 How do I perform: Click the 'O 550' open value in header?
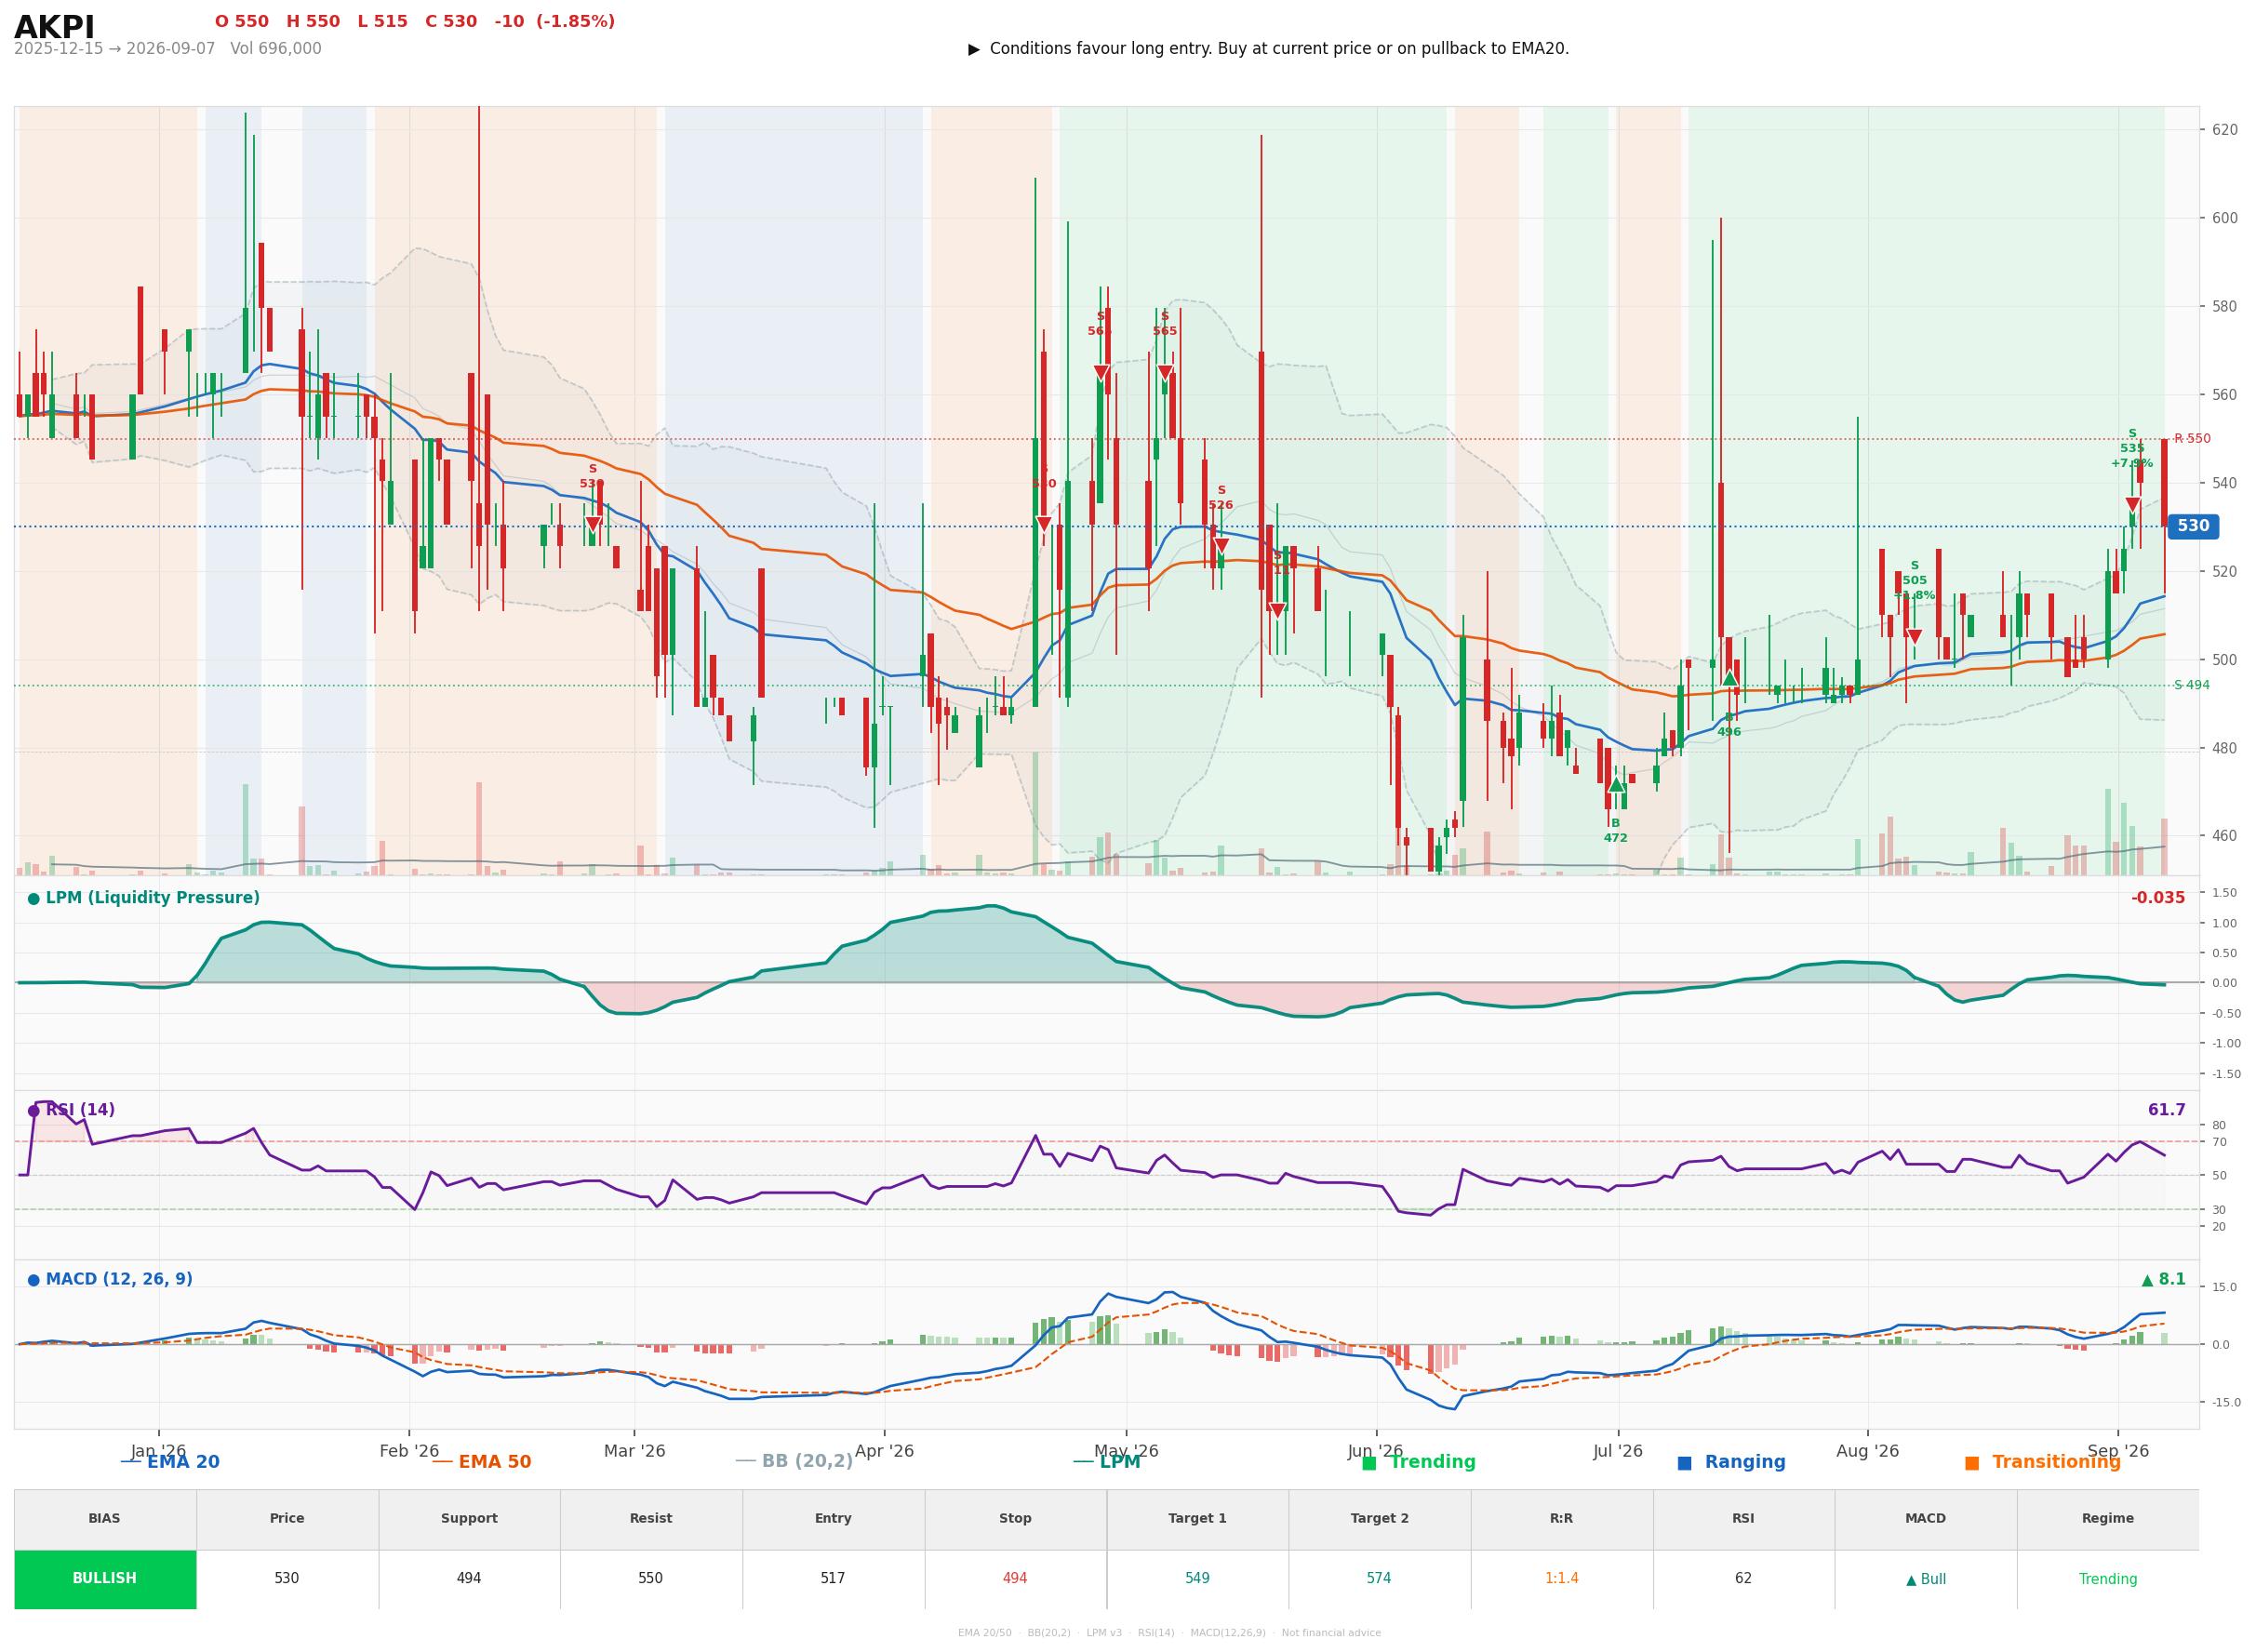[x=242, y=22]
